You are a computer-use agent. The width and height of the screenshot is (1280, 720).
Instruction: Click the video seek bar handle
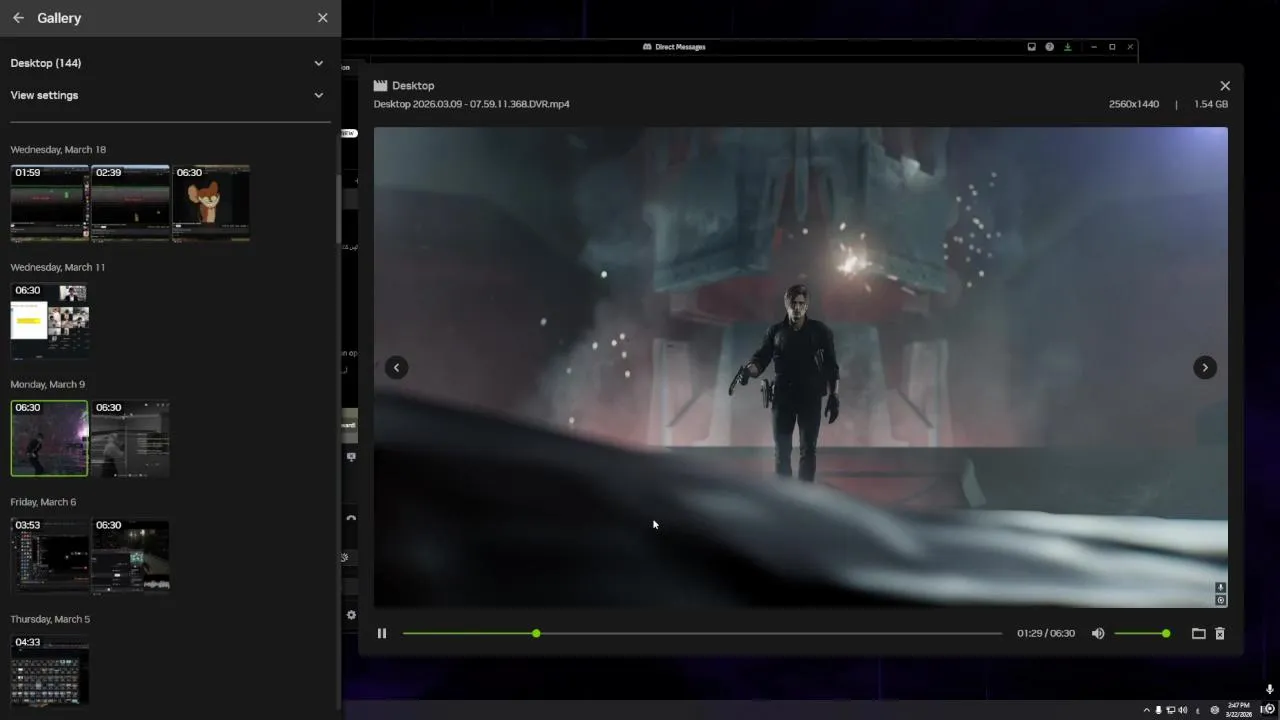[537, 633]
